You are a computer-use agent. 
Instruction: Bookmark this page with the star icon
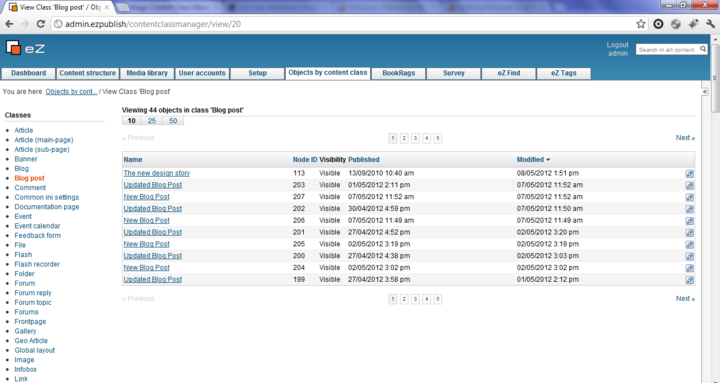point(641,24)
